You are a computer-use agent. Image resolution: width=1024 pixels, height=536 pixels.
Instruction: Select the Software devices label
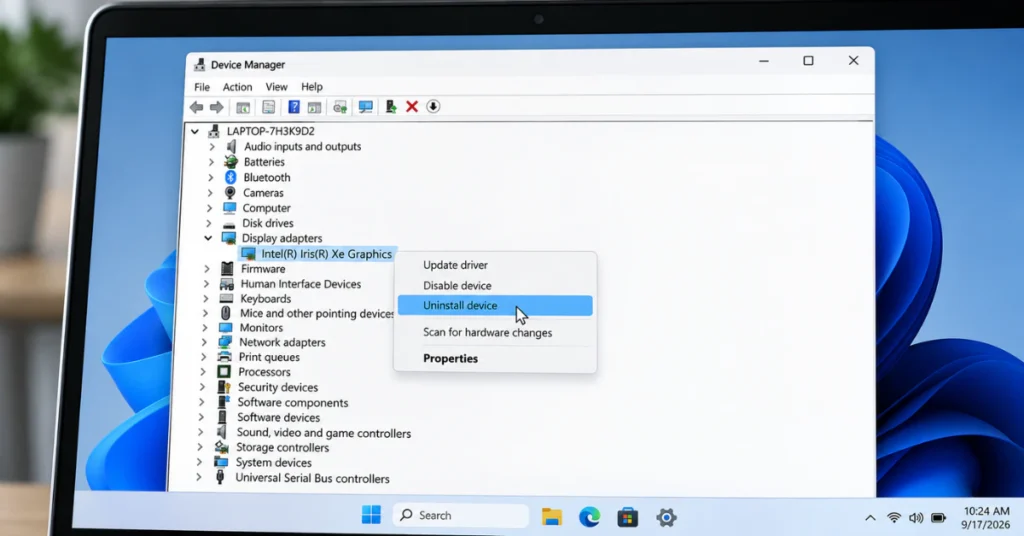coord(278,417)
